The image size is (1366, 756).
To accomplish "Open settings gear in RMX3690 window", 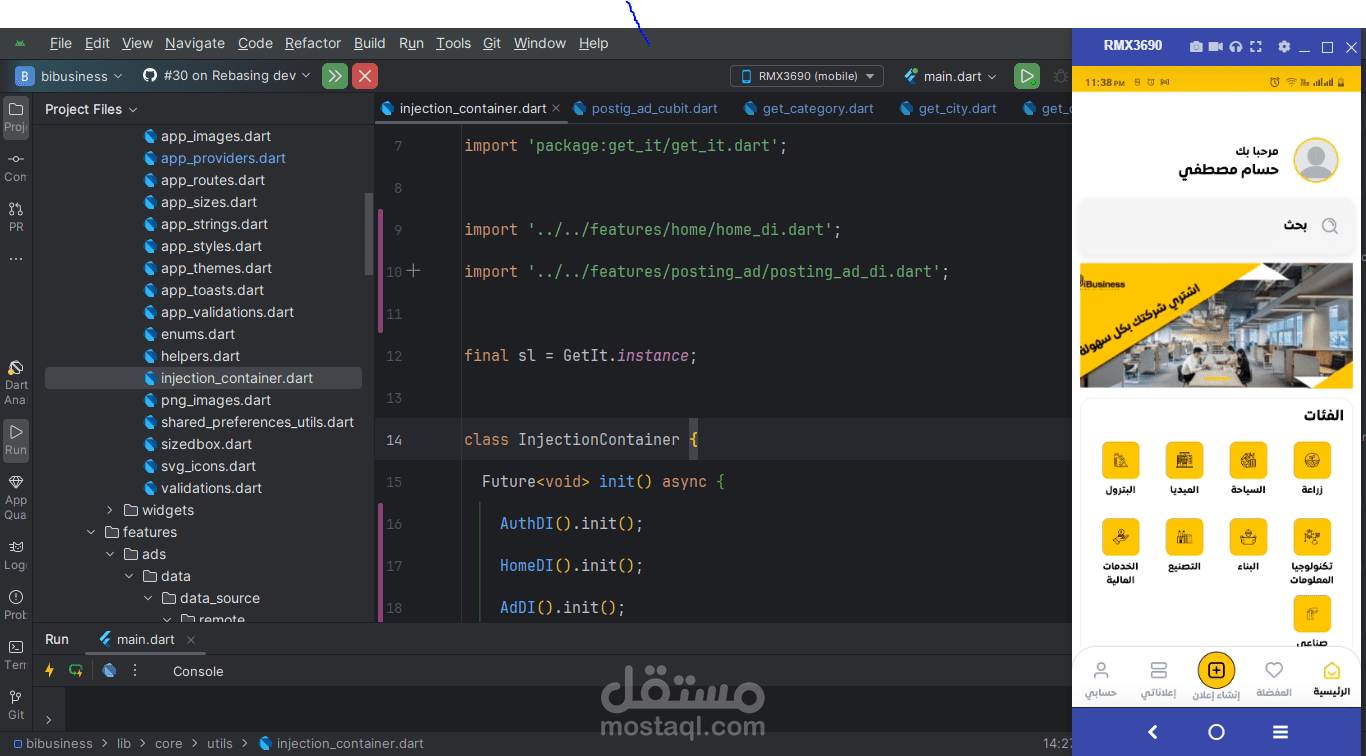I will (1284, 46).
